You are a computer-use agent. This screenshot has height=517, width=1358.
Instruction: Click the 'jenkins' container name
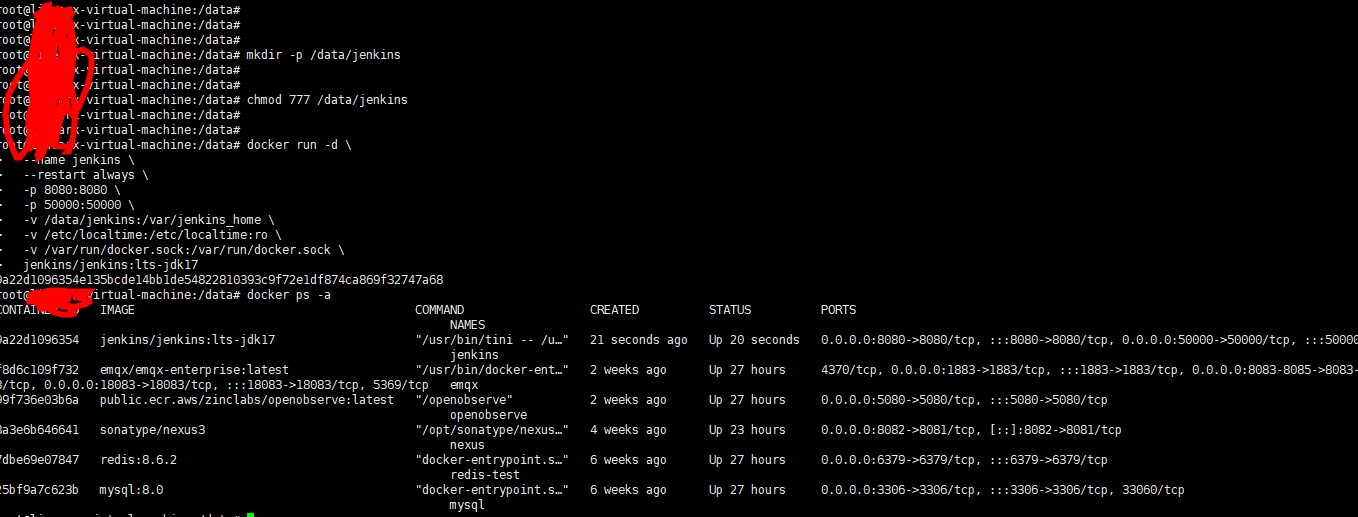click(x=474, y=355)
